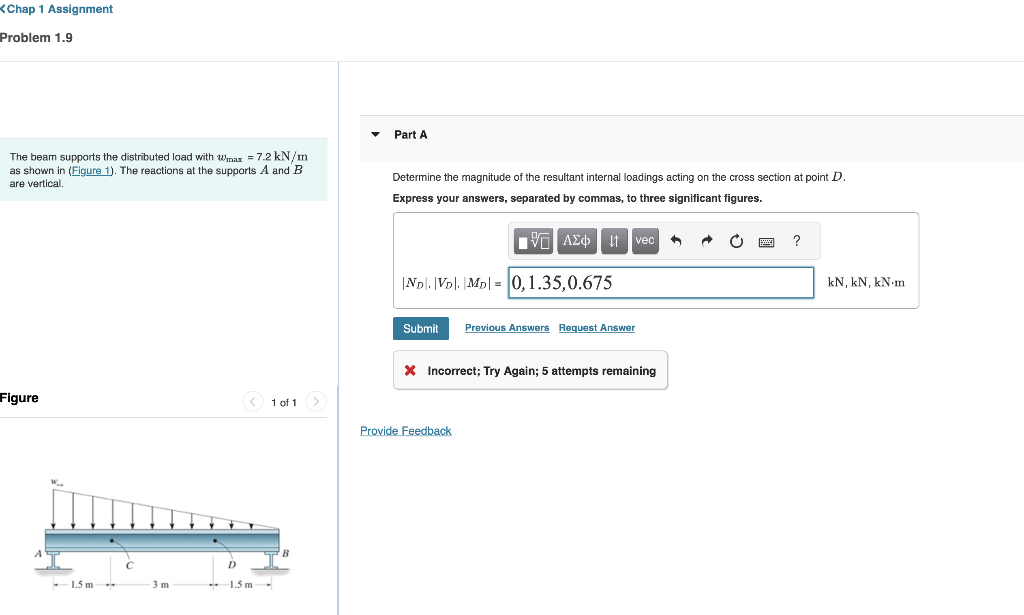Click the answer input field
1024x615 pixels.
coord(660,282)
